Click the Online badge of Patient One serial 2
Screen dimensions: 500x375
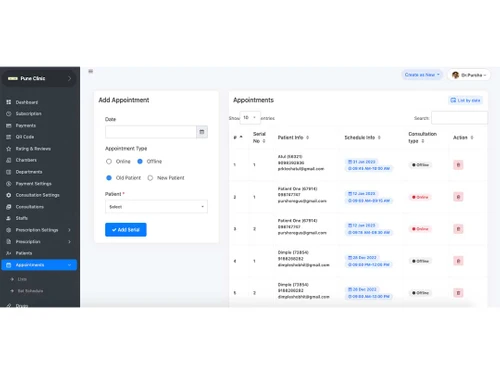[420, 229]
